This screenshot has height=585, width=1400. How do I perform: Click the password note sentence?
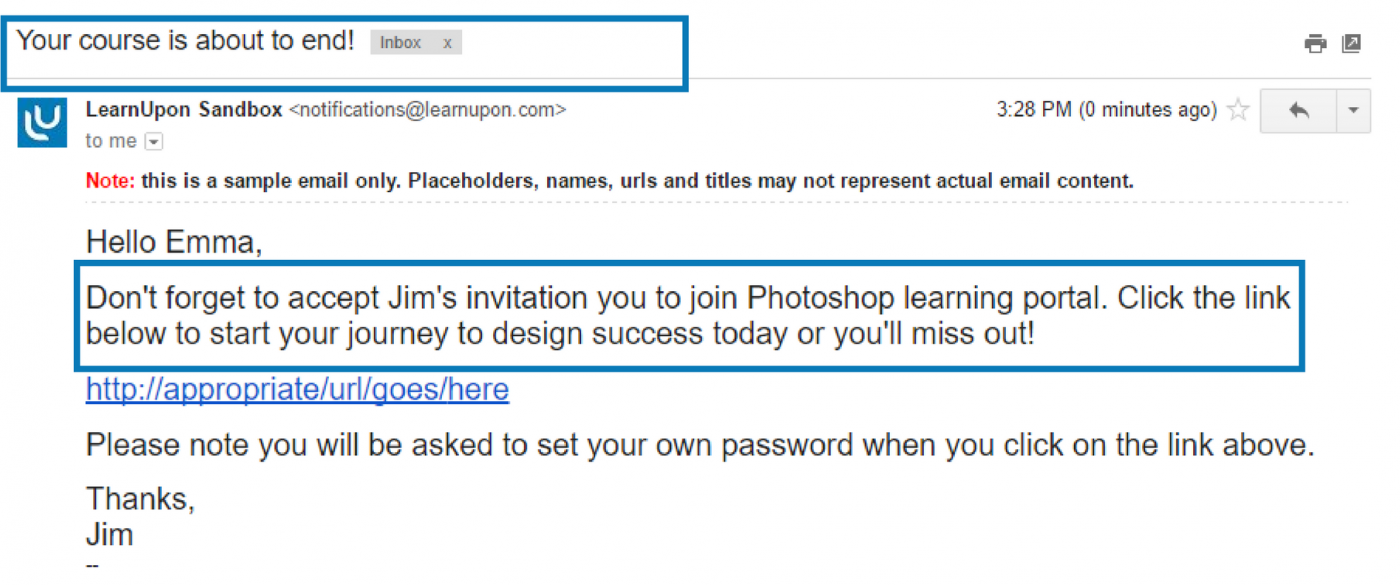click(x=699, y=445)
